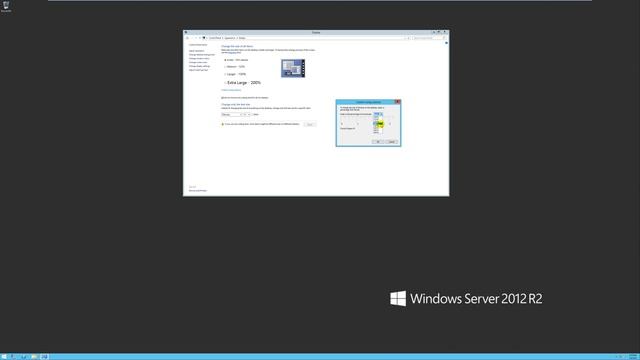Select Extra Large - 200% option
The height and width of the screenshot is (360, 640).
point(242,83)
